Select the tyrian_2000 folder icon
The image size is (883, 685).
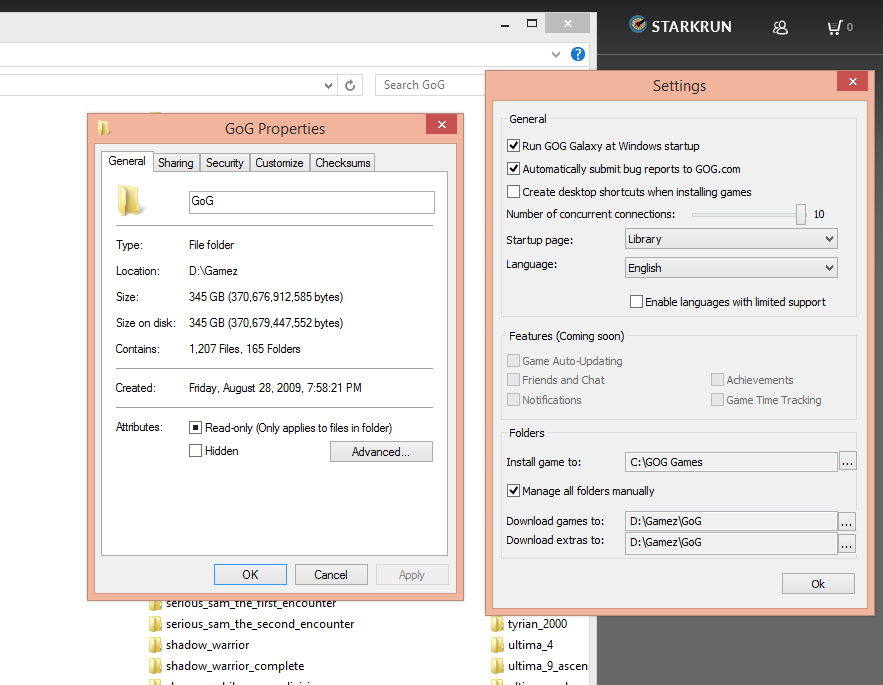497,624
